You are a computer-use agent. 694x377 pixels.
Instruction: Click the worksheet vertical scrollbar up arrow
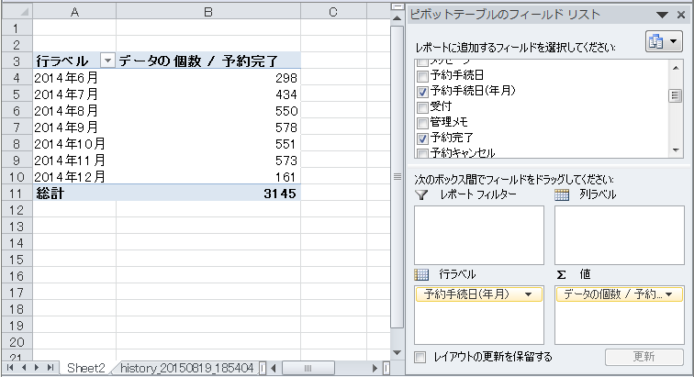coord(397,19)
